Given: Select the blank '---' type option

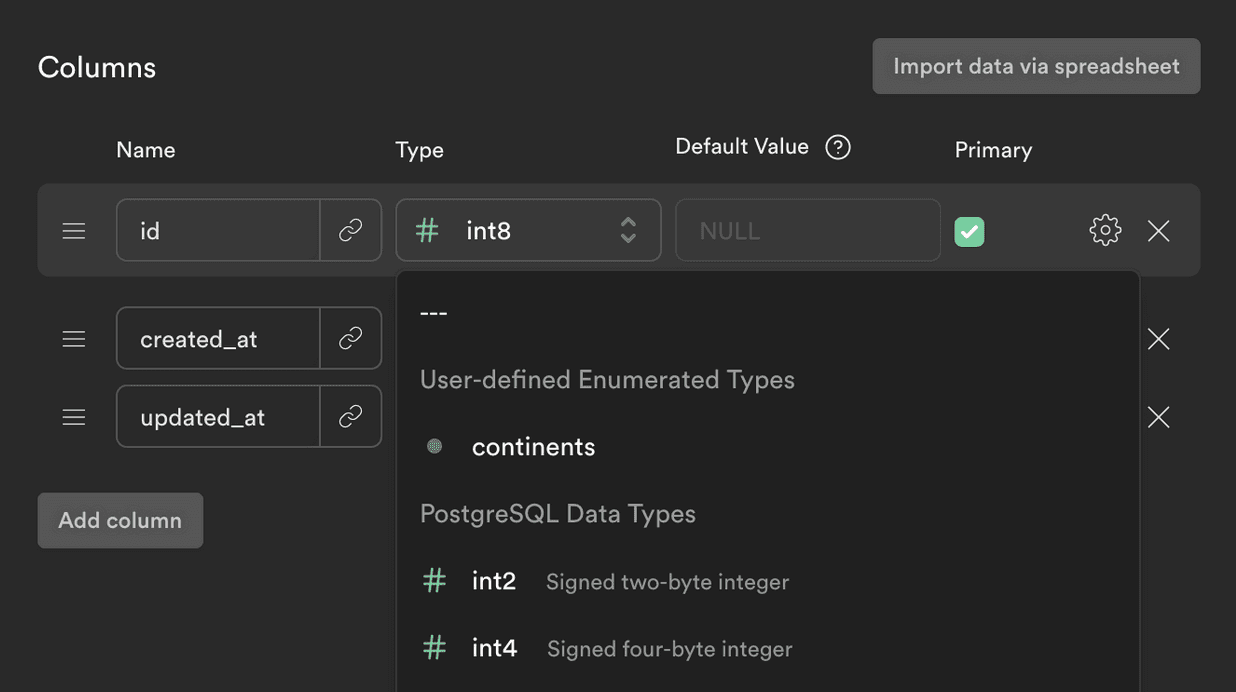Looking at the screenshot, I should point(434,313).
